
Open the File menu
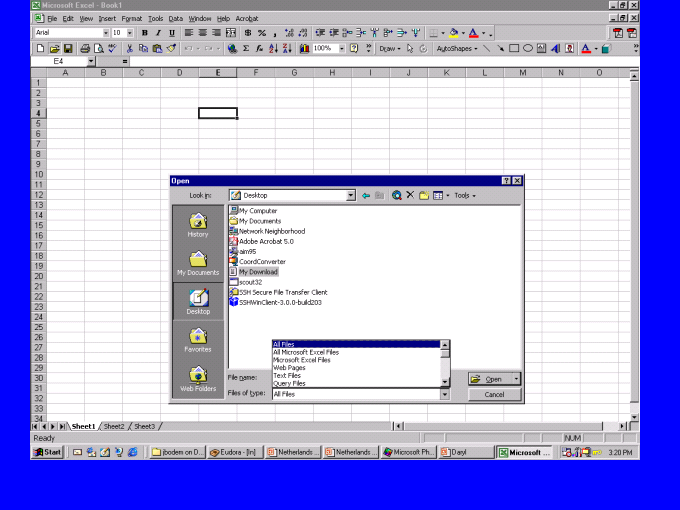click(52, 19)
